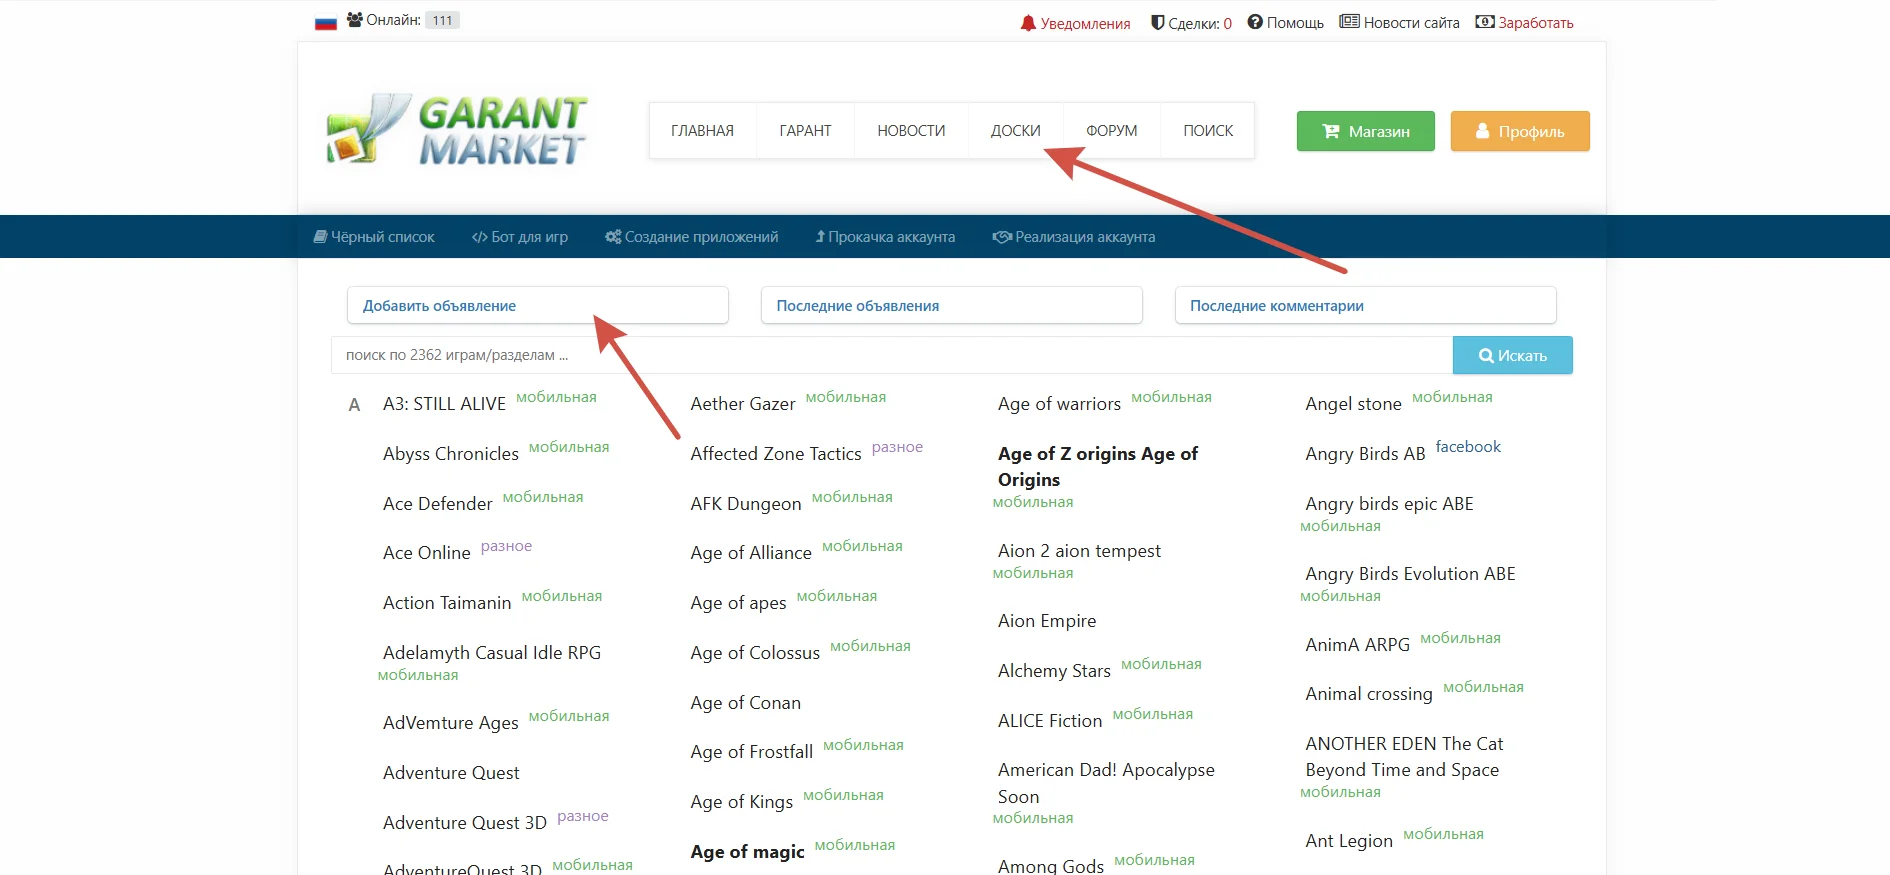Open Новости сайта link
This screenshot has height=875, width=1890.
1399,23
